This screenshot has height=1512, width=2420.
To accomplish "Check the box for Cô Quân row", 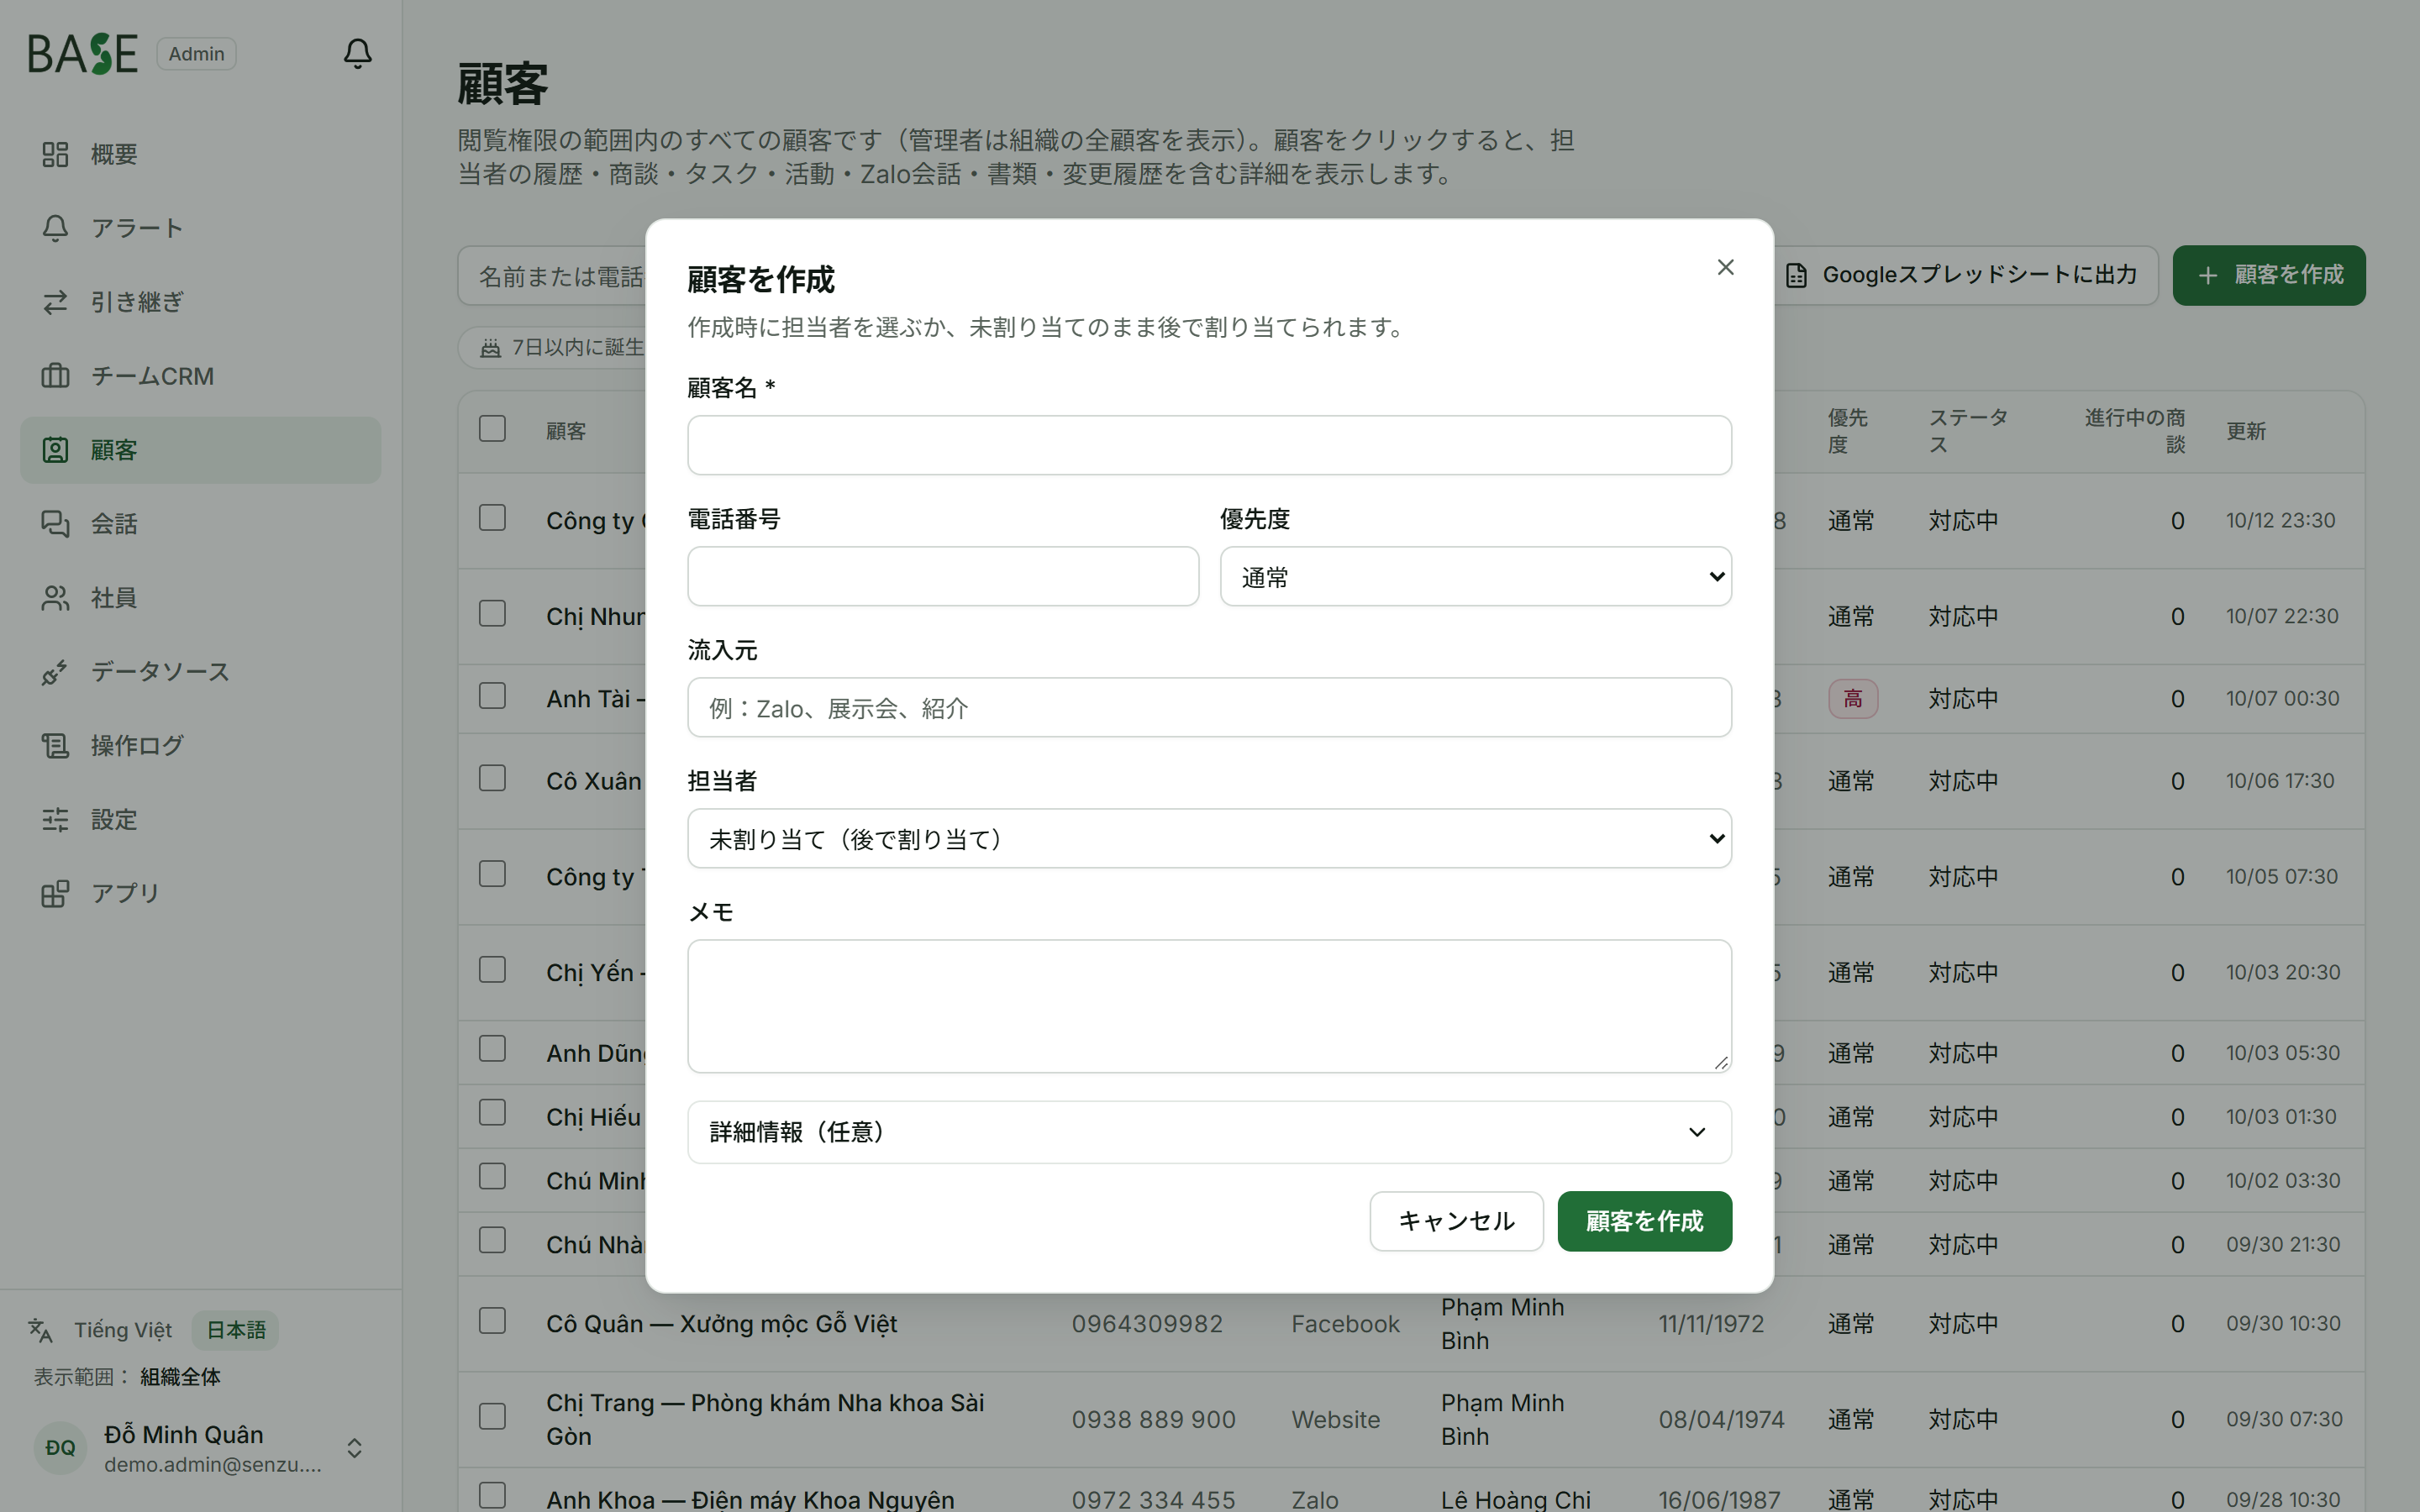I will pyautogui.click(x=492, y=1321).
